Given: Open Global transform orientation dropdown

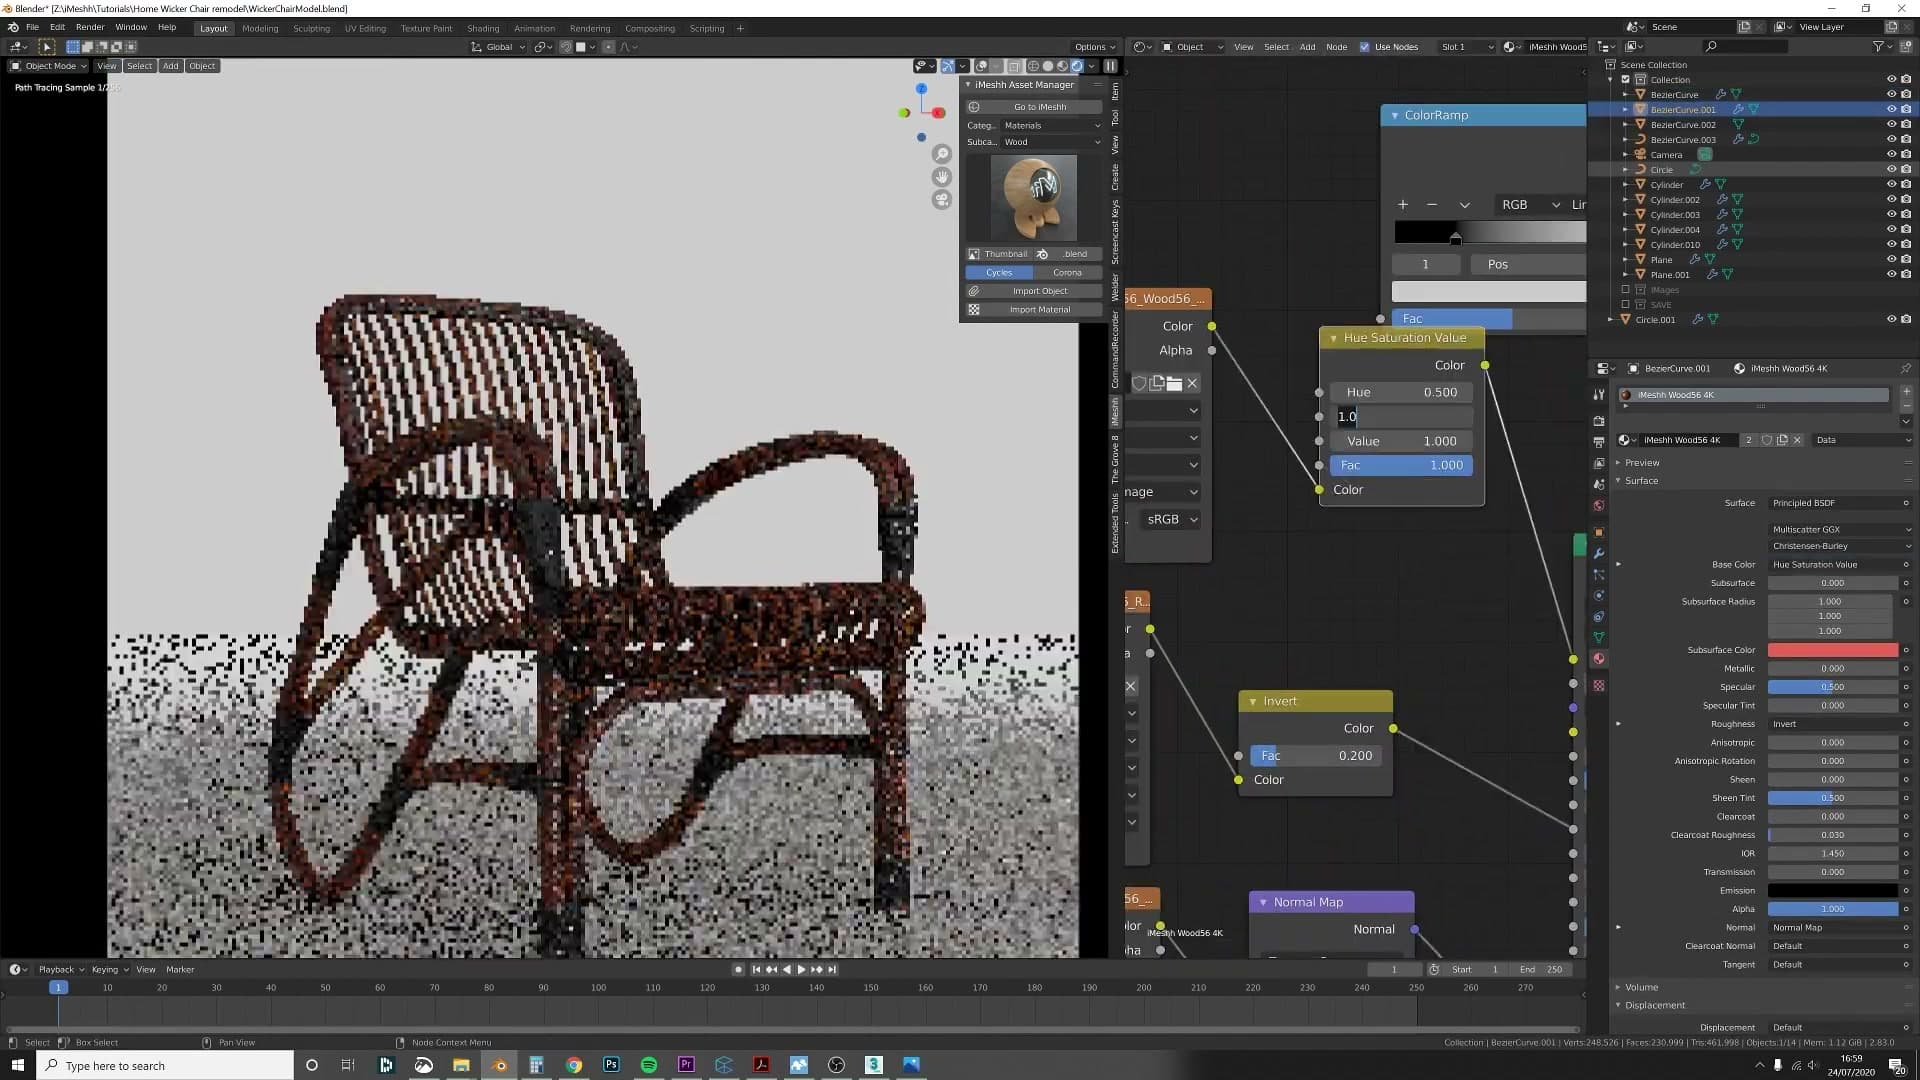Looking at the screenshot, I should pyautogui.click(x=498, y=47).
